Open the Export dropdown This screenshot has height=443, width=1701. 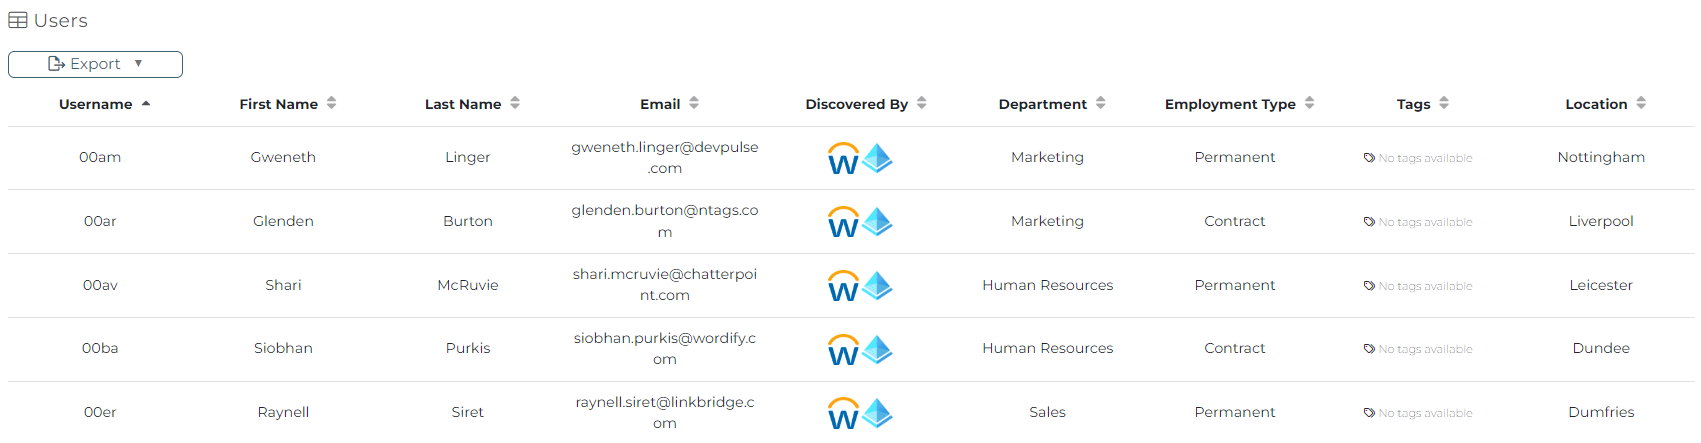click(x=95, y=64)
